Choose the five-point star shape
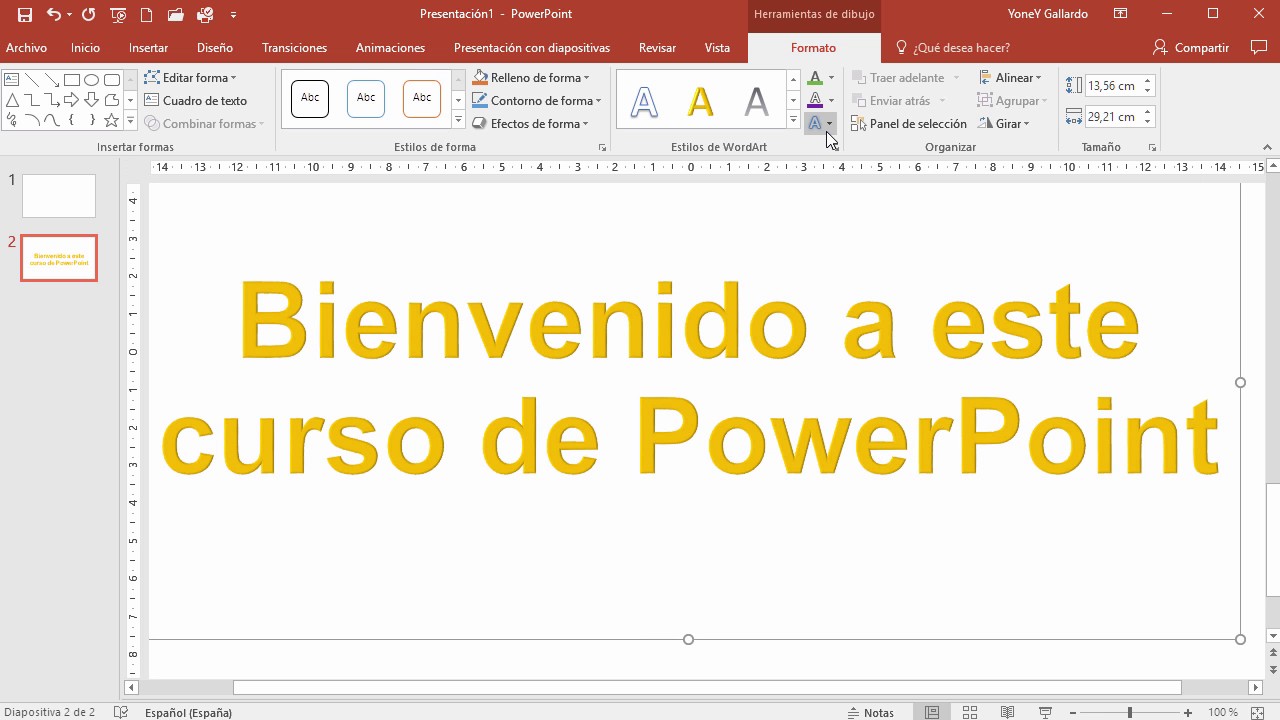This screenshot has height=720, width=1280. click(x=111, y=120)
